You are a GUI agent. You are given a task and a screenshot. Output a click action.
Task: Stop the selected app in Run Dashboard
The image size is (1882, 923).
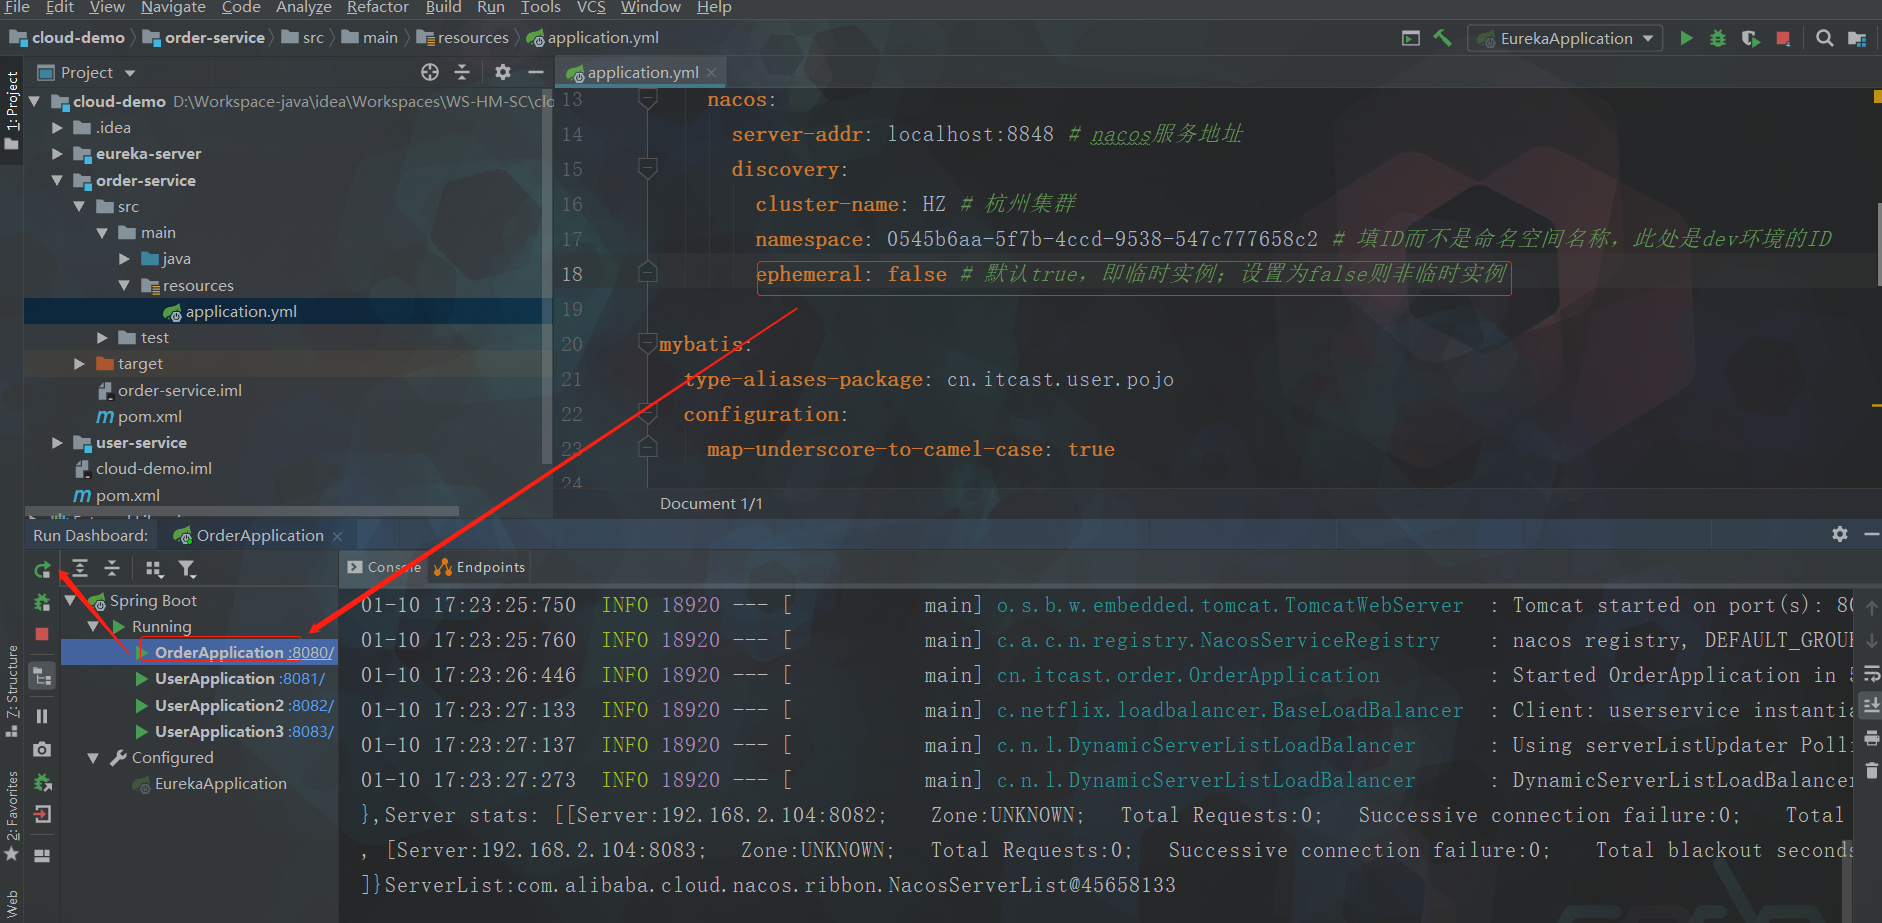pos(42,634)
